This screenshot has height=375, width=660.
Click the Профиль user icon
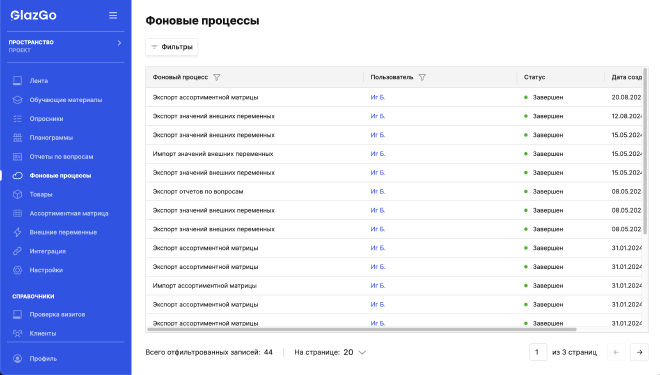pos(17,359)
